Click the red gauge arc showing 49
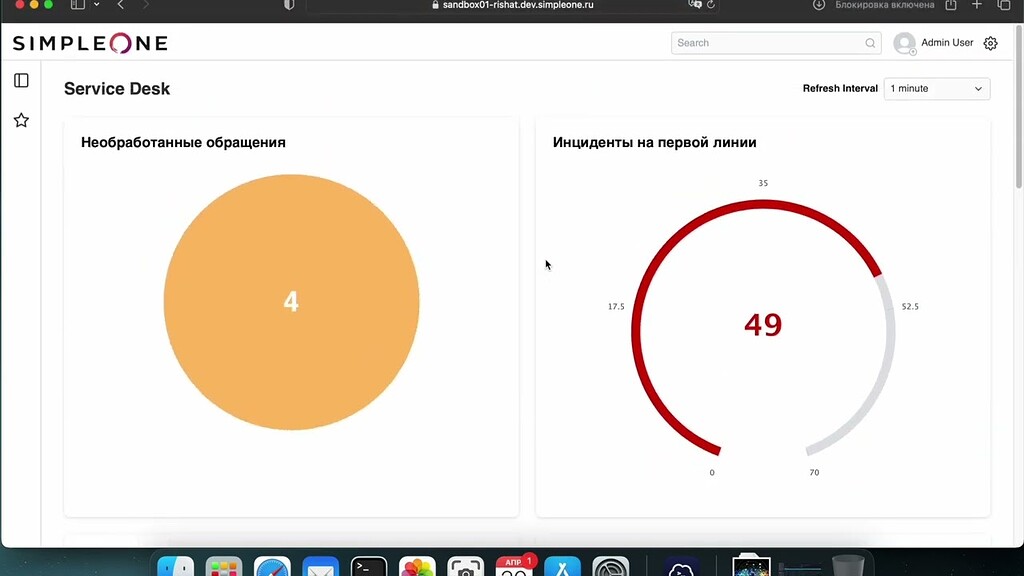 (763, 205)
